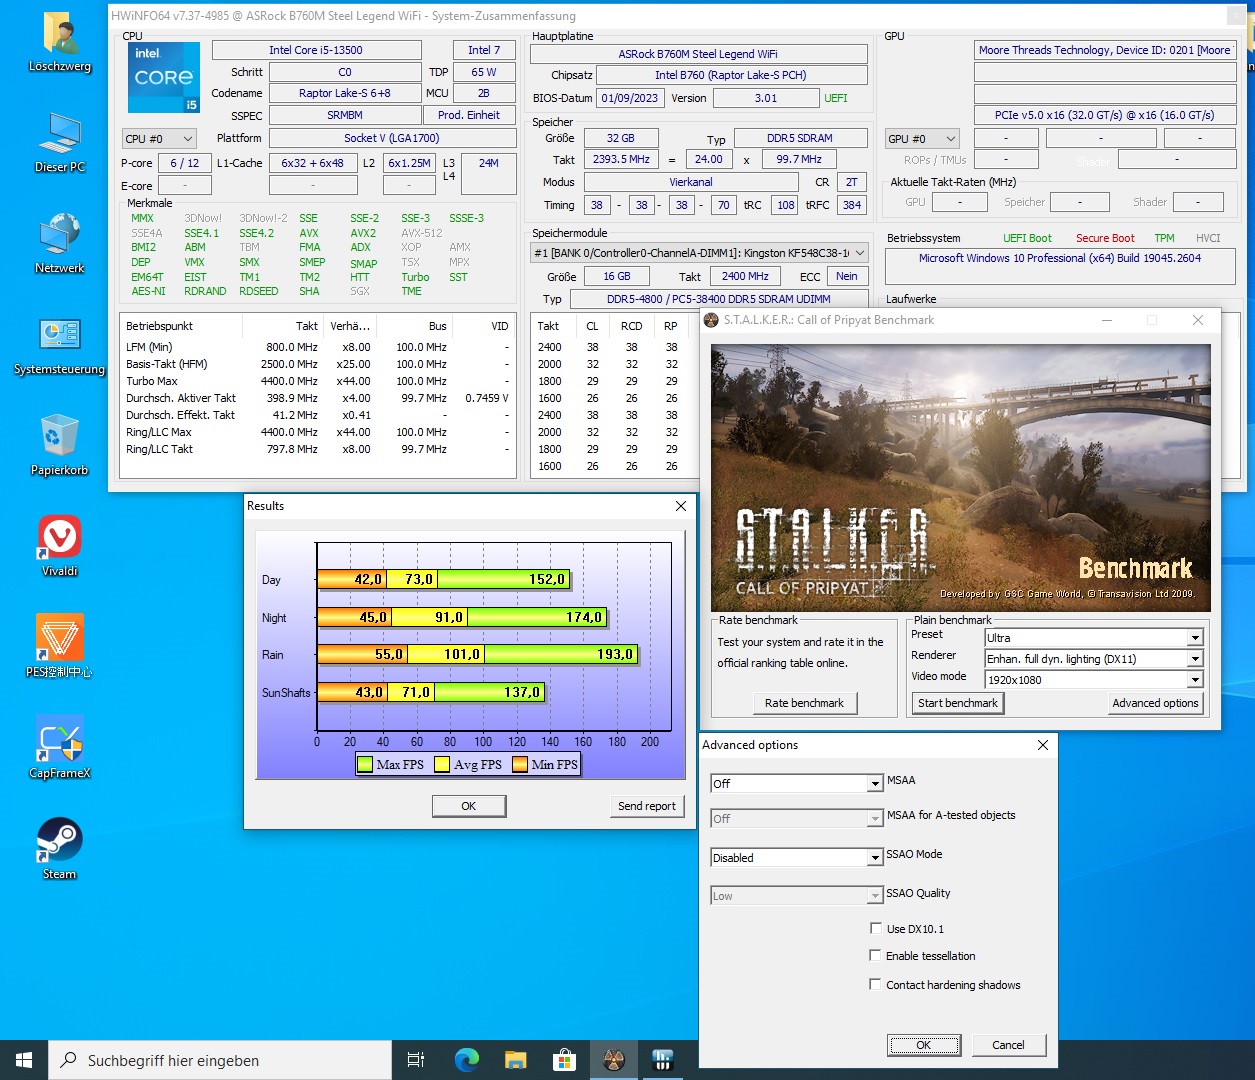1255x1080 pixels.
Task: Open the Preset dropdown set to Ultra
Action: click(x=1093, y=638)
